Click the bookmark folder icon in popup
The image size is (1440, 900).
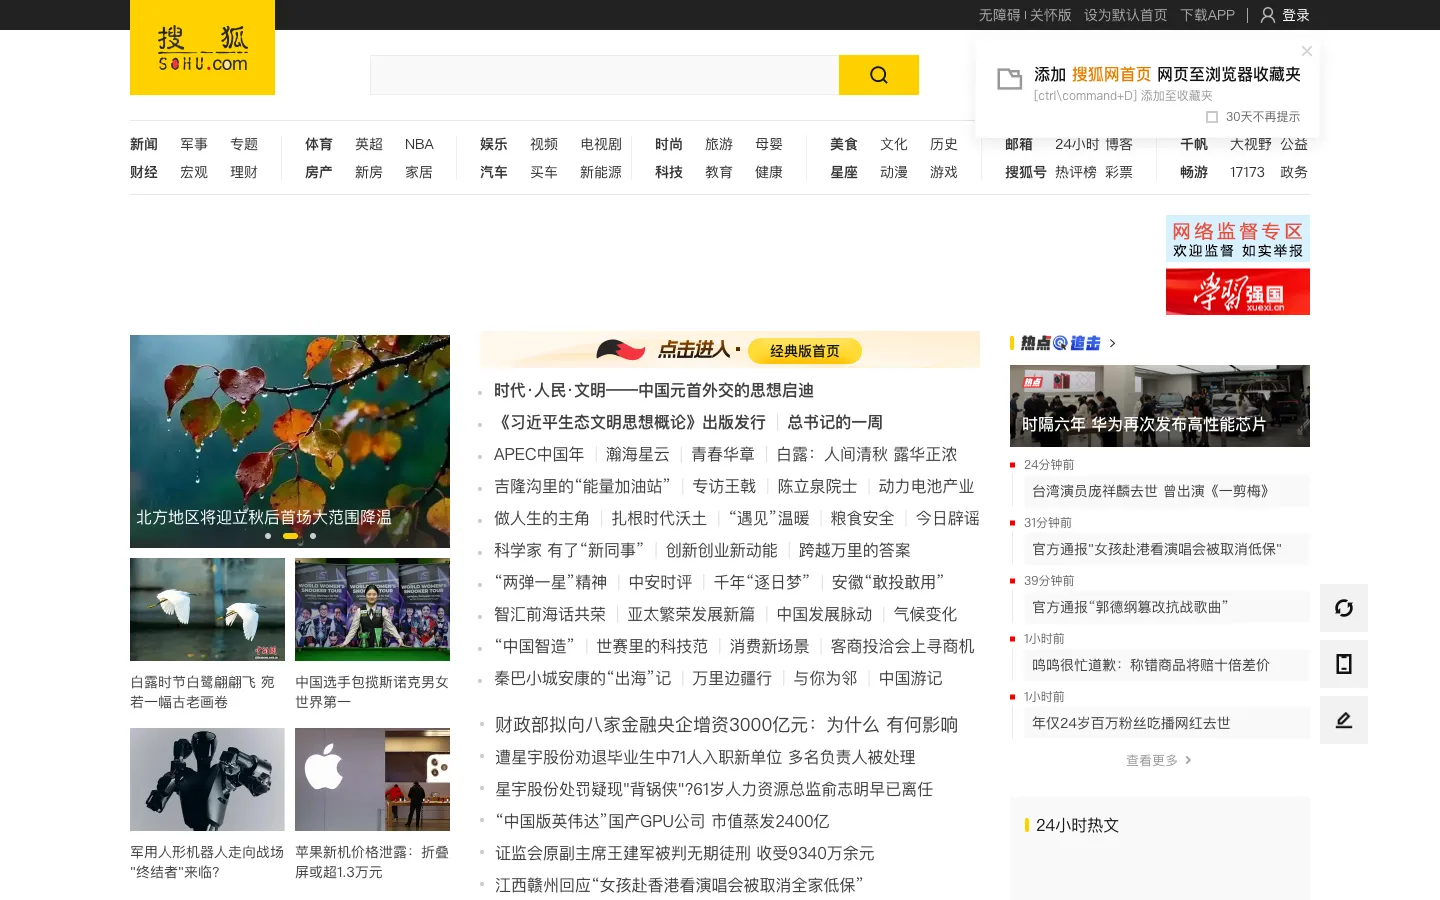point(1010,79)
